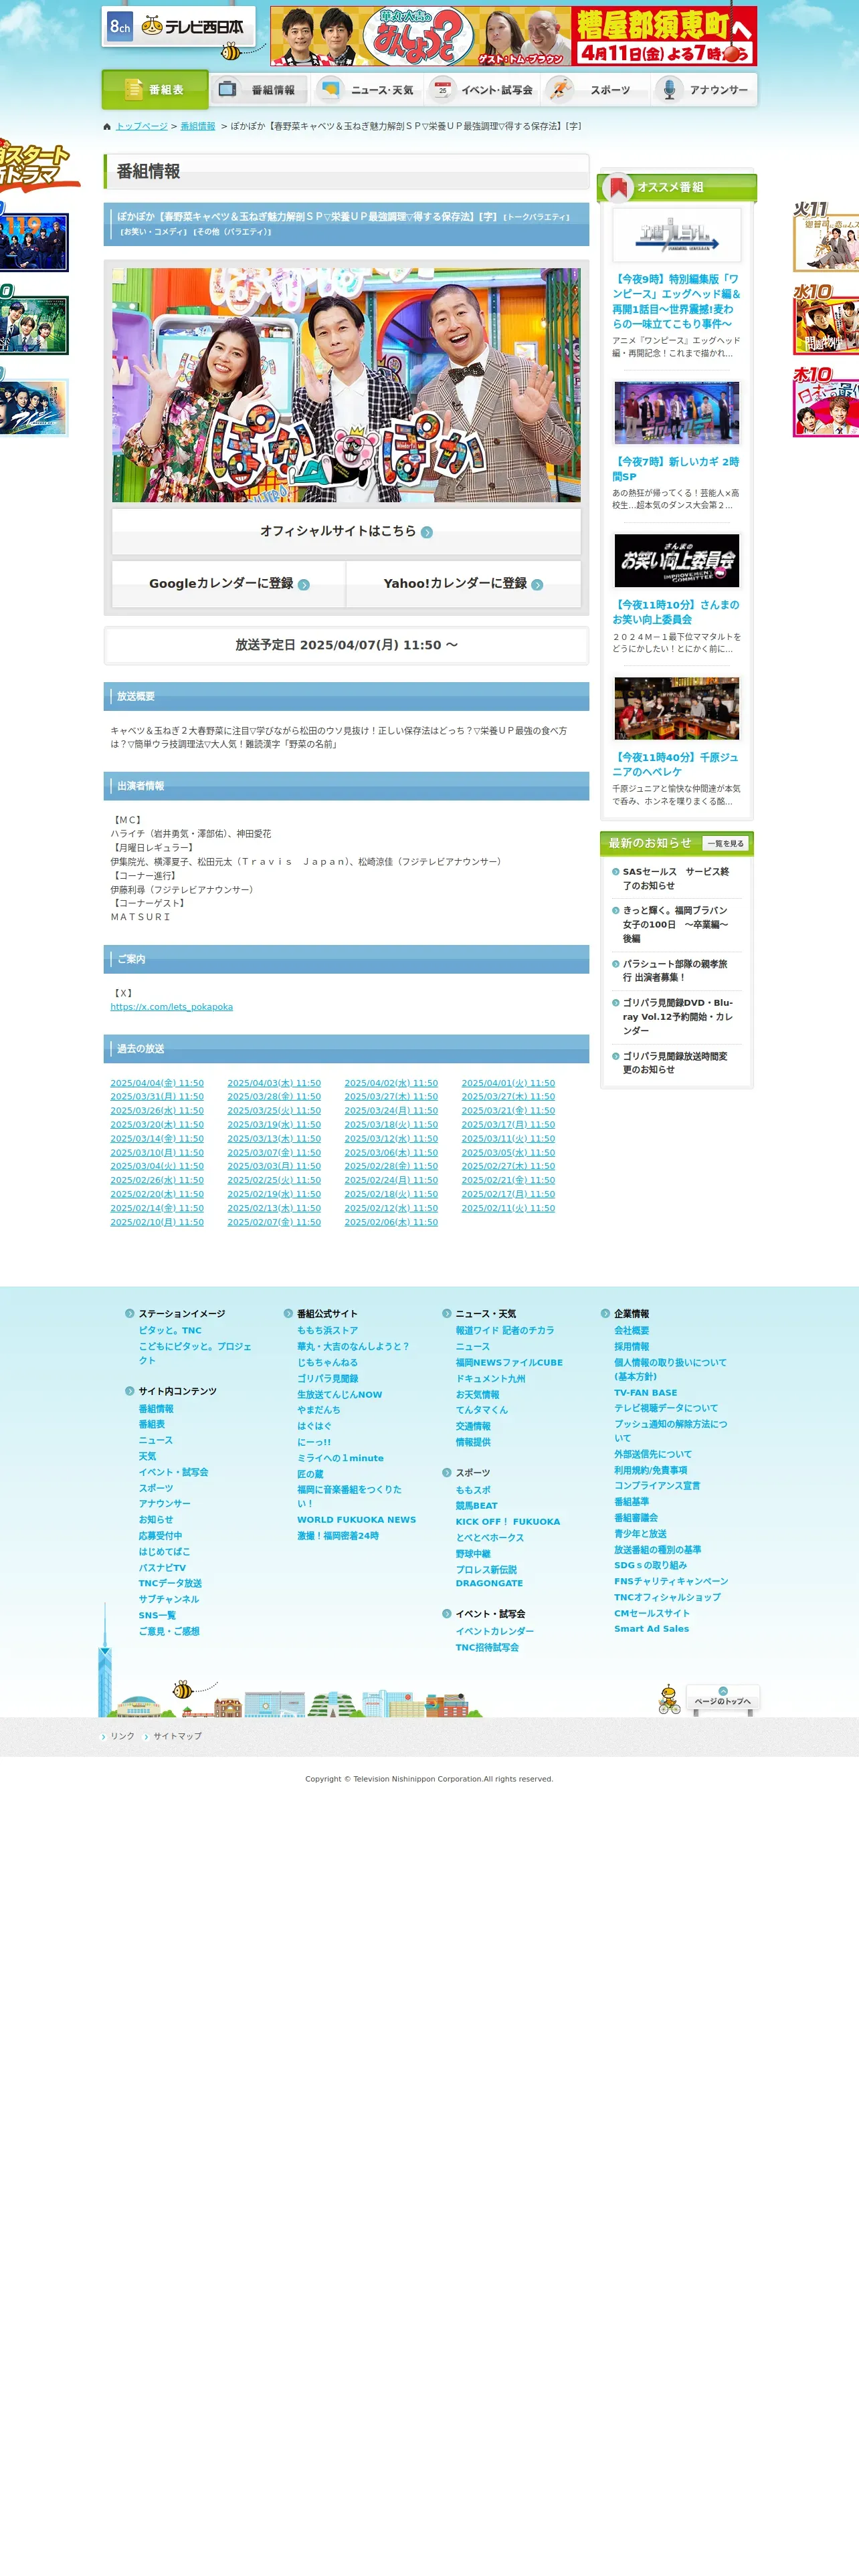Register to Googleカレンダー
The width and height of the screenshot is (859, 2576).
point(229,584)
